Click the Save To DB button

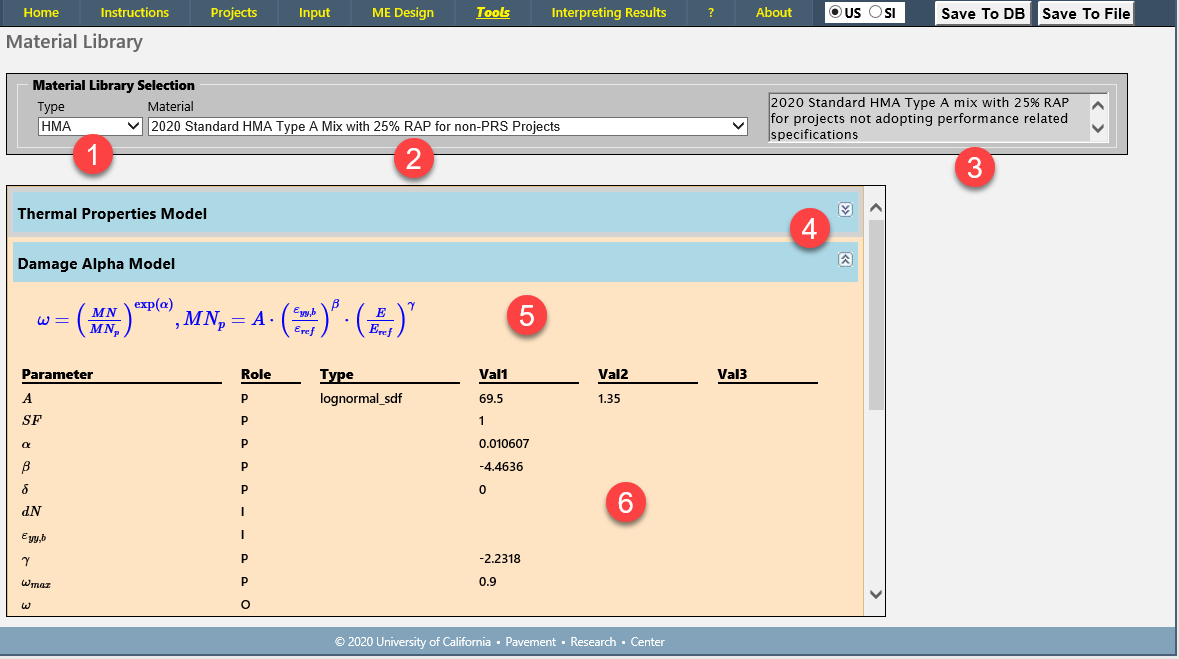click(x=982, y=13)
